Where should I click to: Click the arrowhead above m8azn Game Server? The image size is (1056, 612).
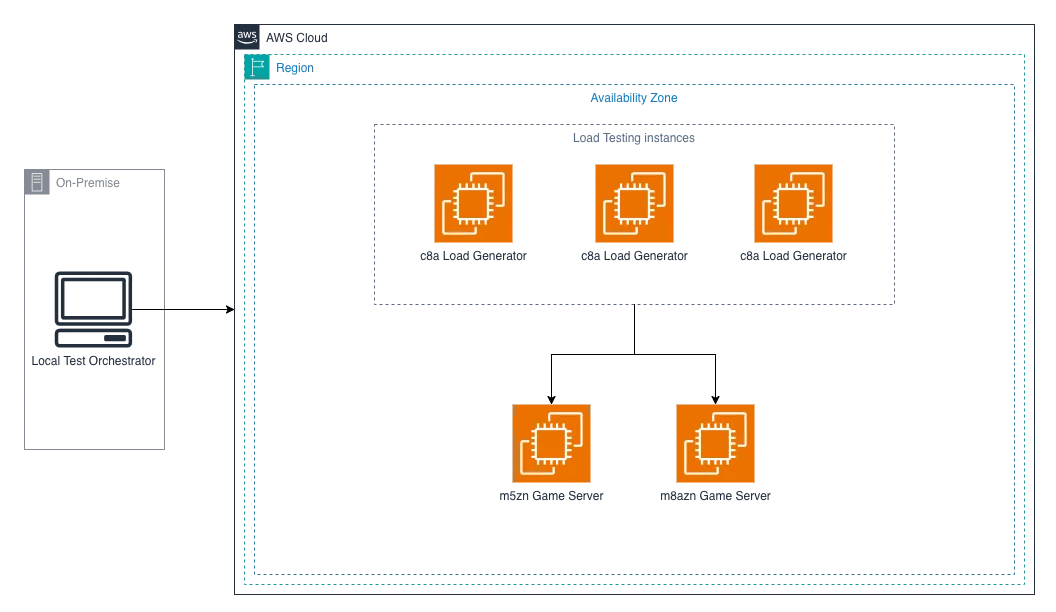click(x=715, y=400)
